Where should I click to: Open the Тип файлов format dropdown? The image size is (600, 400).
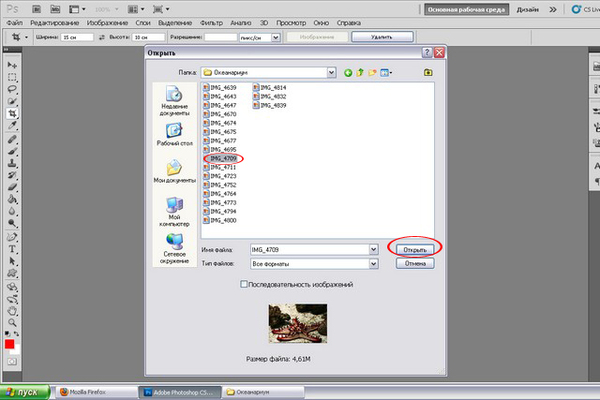[373, 264]
